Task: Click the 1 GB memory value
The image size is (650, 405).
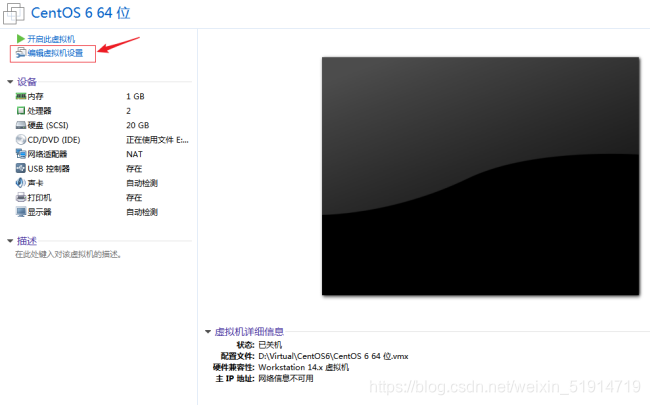Action: (x=135, y=96)
